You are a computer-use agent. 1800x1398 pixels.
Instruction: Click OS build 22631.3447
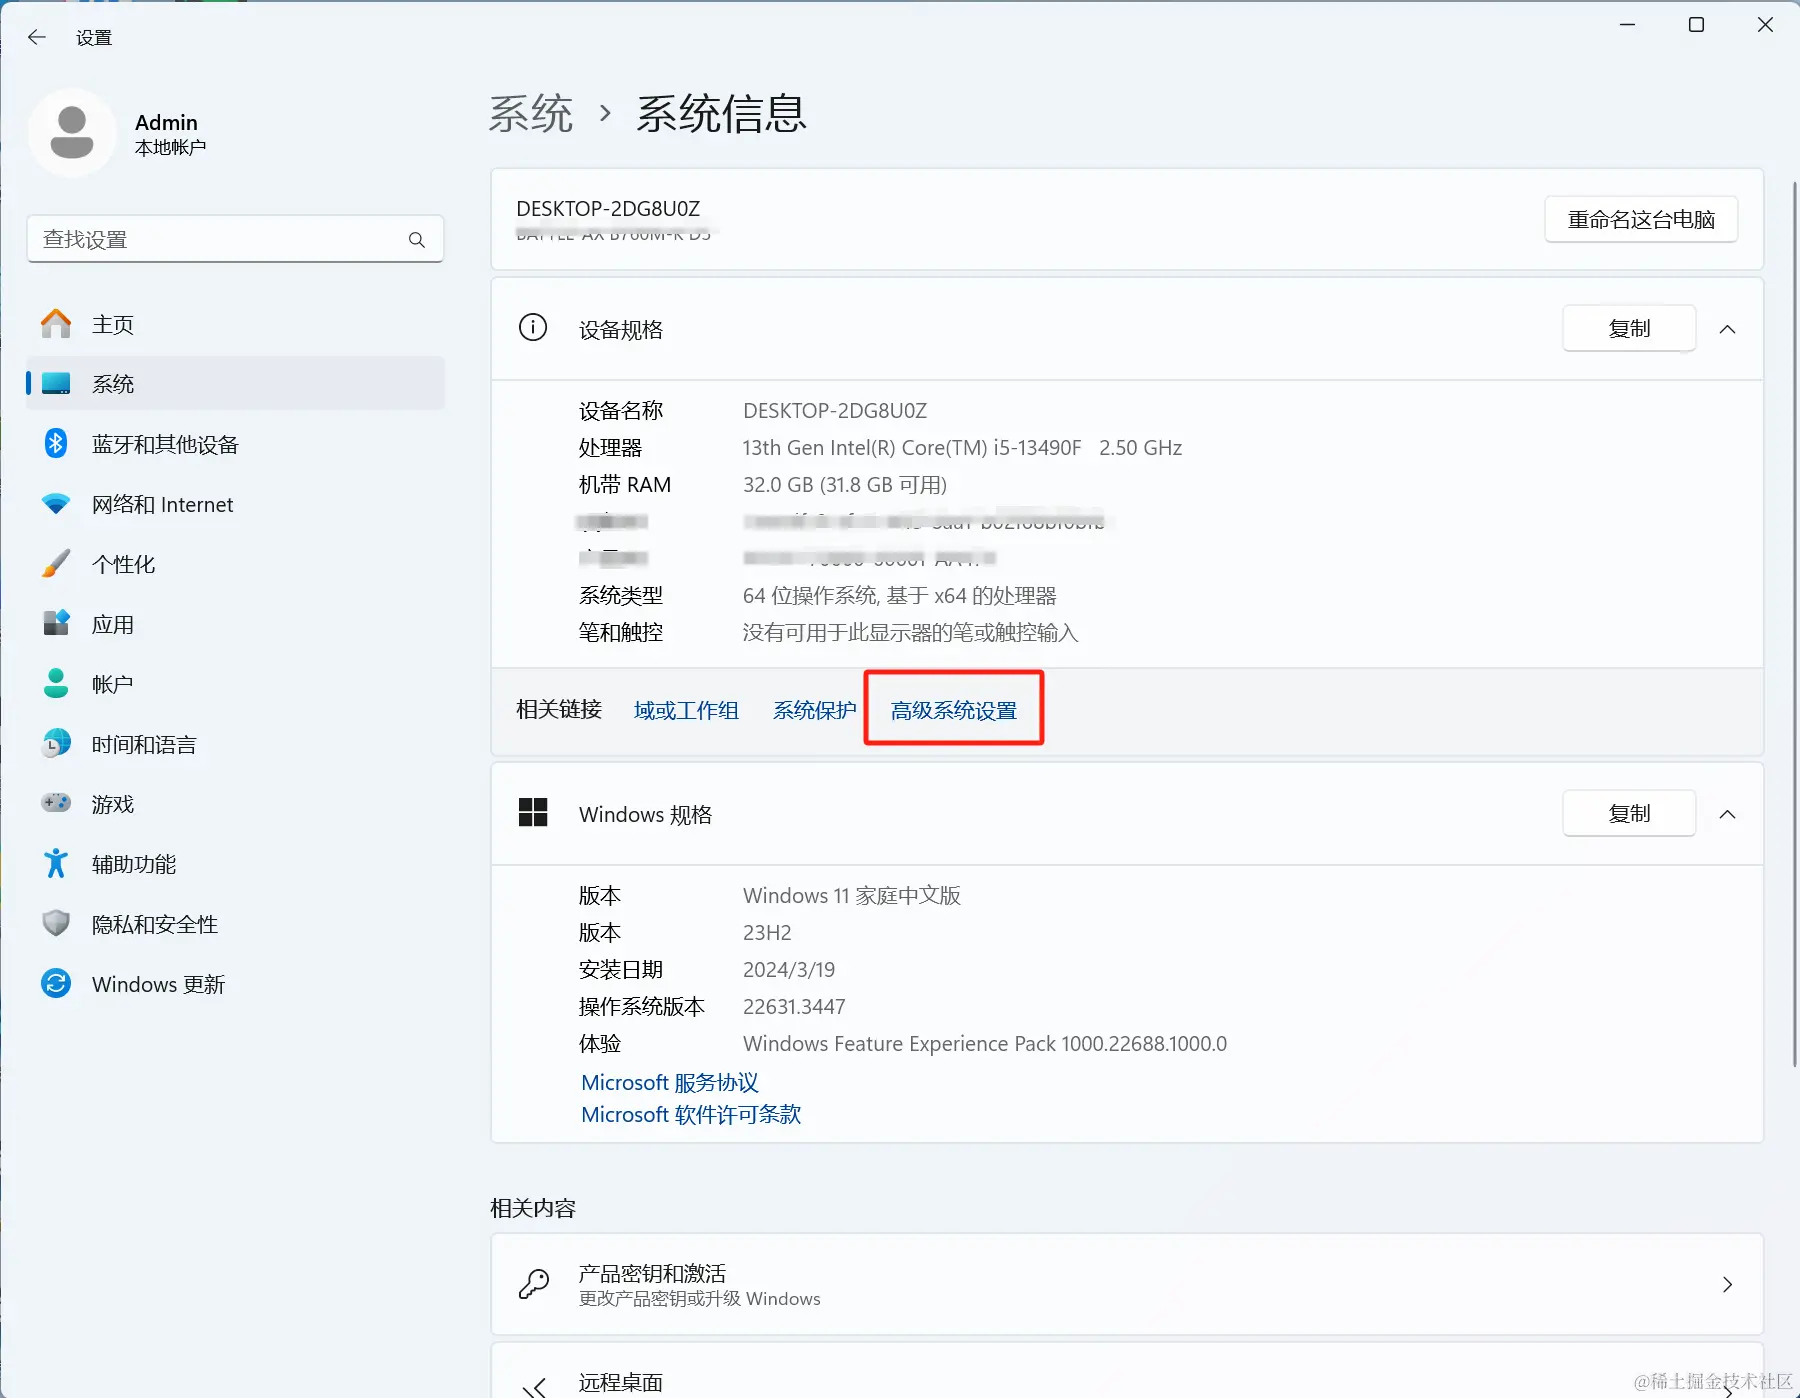(x=794, y=1007)
